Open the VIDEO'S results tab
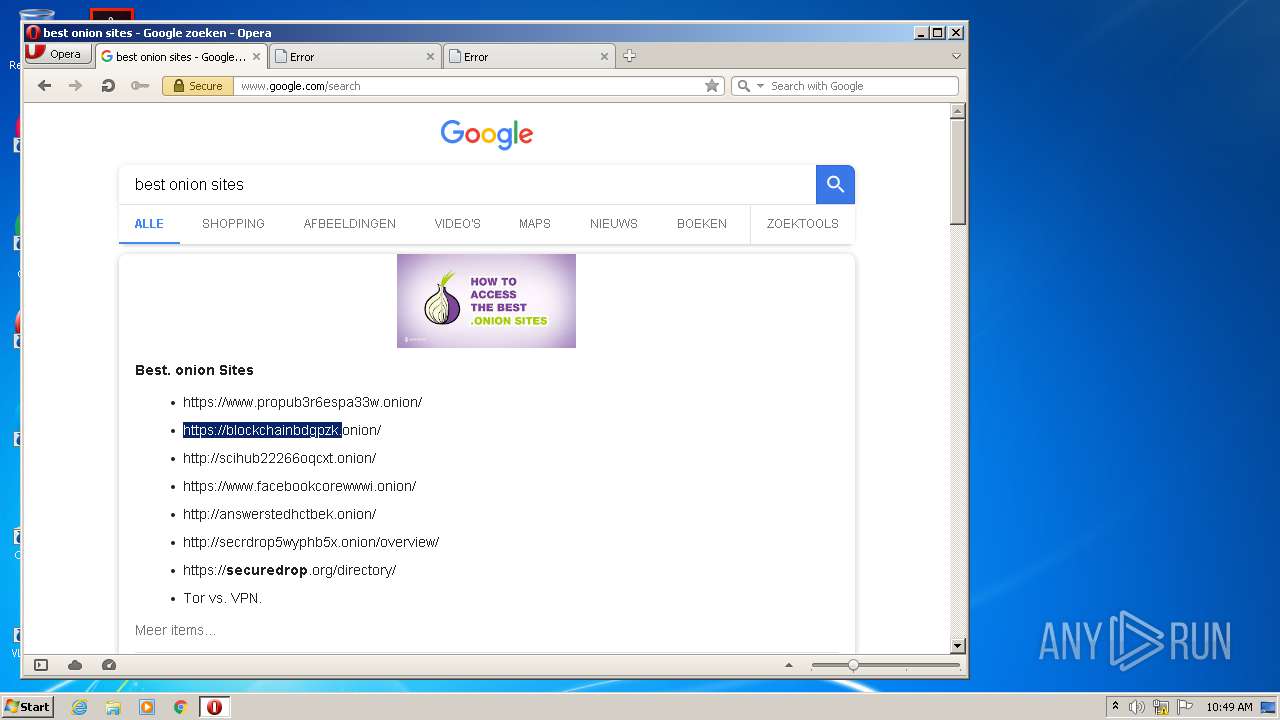Screen dimensions: 1280x720 pyautogui.click(x=457, y=224)
